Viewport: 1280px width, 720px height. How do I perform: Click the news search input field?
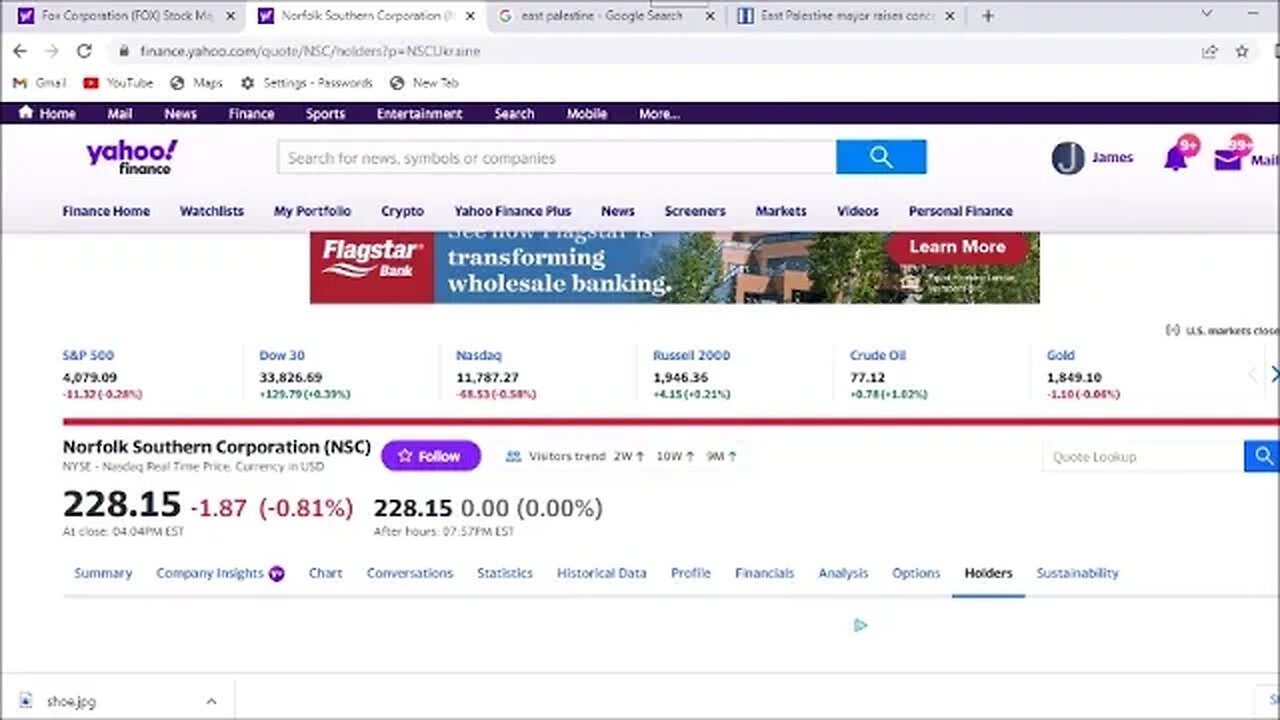point(557,157)
